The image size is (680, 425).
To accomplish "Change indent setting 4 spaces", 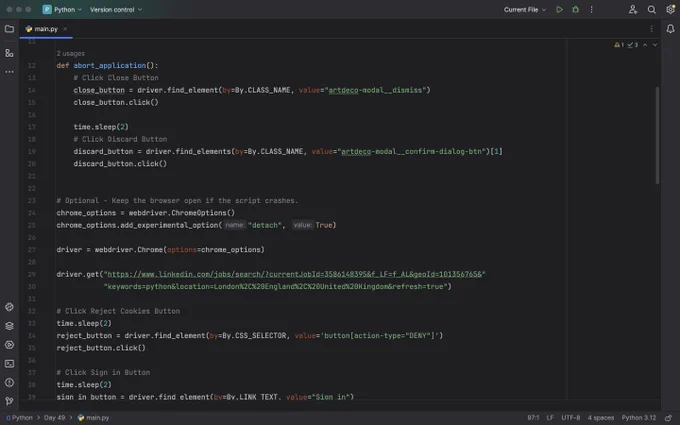I will [x=601, y=418].
